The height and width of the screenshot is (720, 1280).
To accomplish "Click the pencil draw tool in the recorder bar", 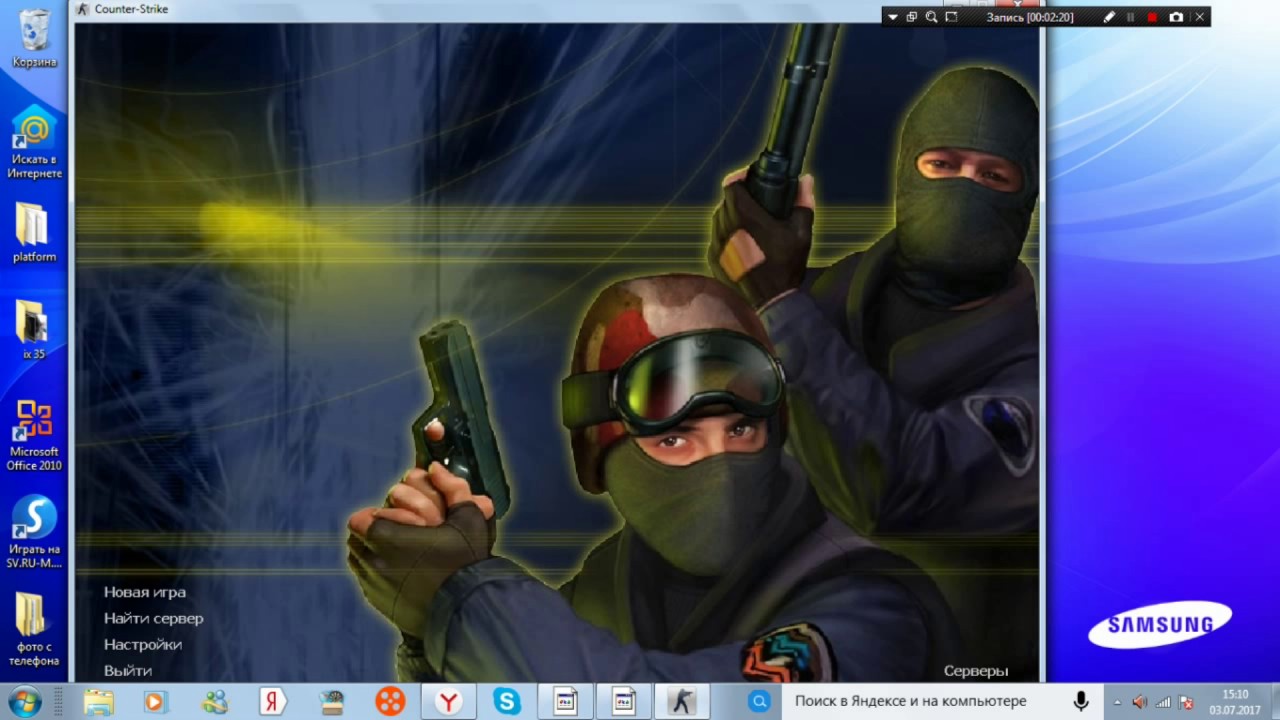I will pyautogui.click(x=1109, y=17).
